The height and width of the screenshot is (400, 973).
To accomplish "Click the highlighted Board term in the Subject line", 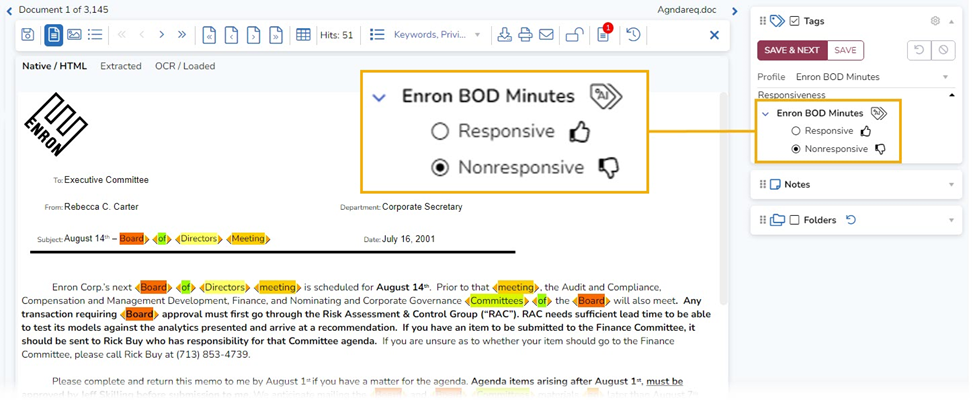I will 132,238.
